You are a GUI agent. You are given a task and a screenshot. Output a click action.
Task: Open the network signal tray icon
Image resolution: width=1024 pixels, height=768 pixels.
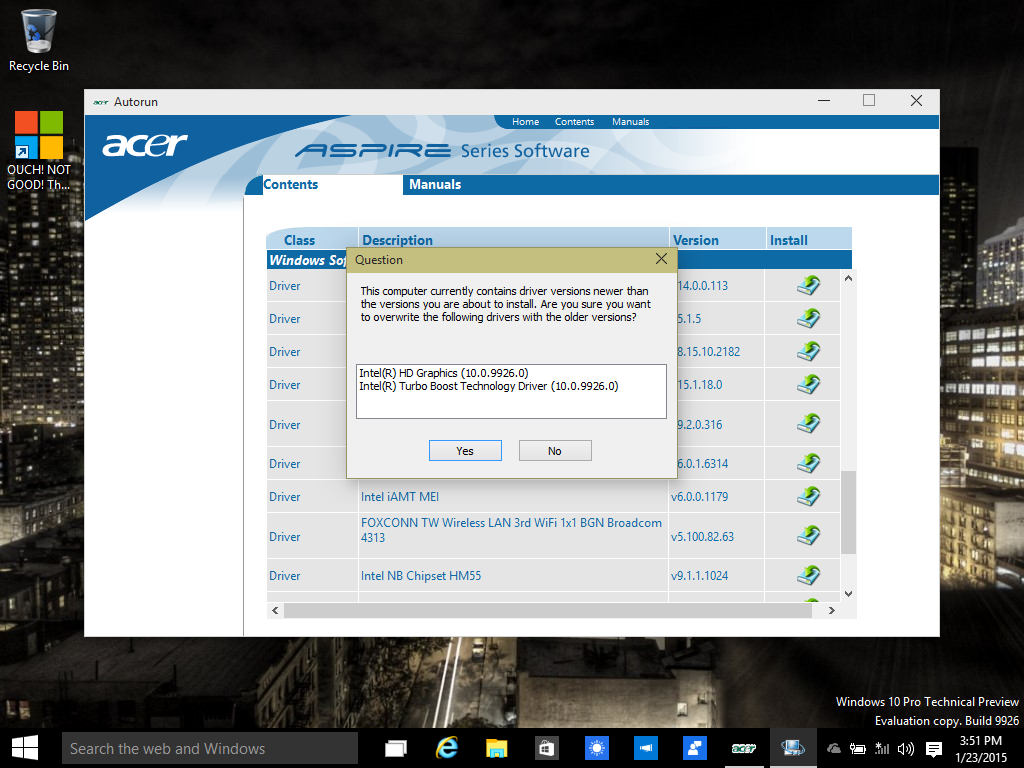pos(882,749)
